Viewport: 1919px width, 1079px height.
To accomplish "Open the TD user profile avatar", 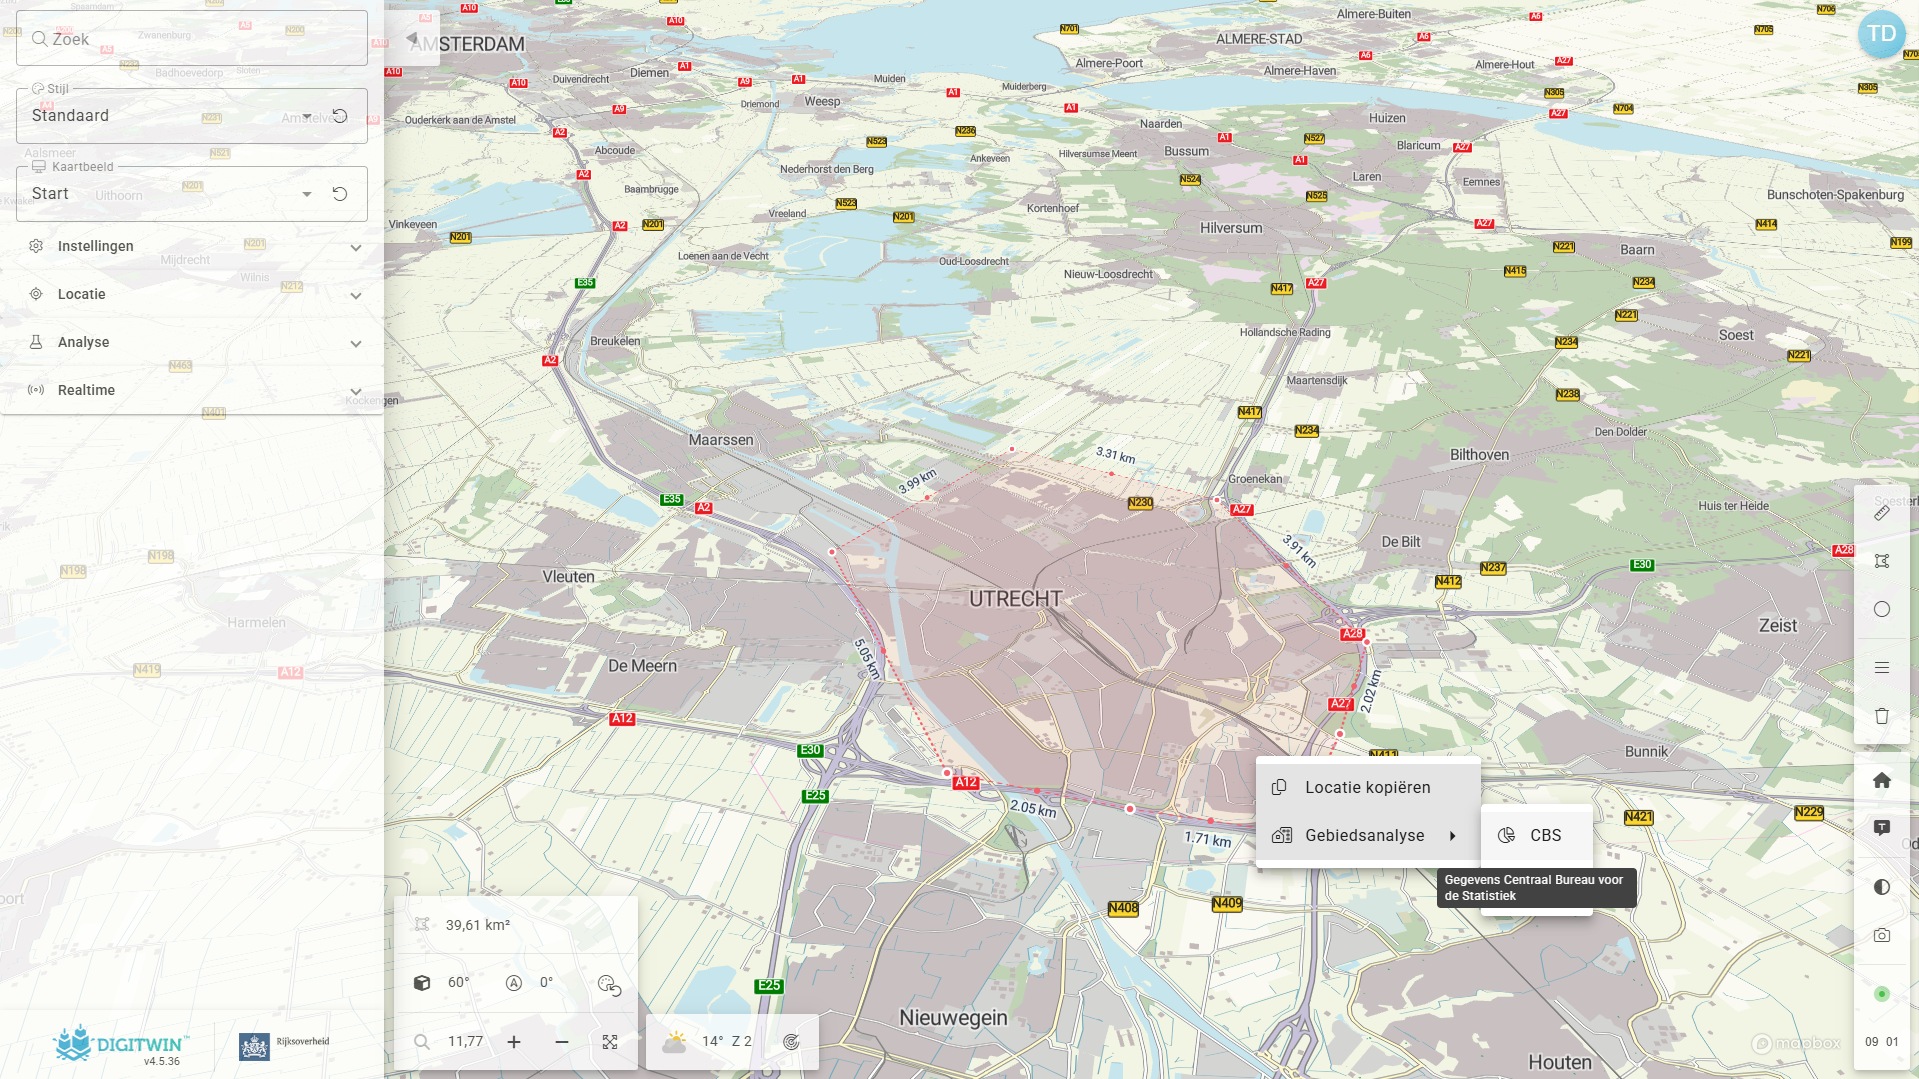I will [x=1881, y=34].
